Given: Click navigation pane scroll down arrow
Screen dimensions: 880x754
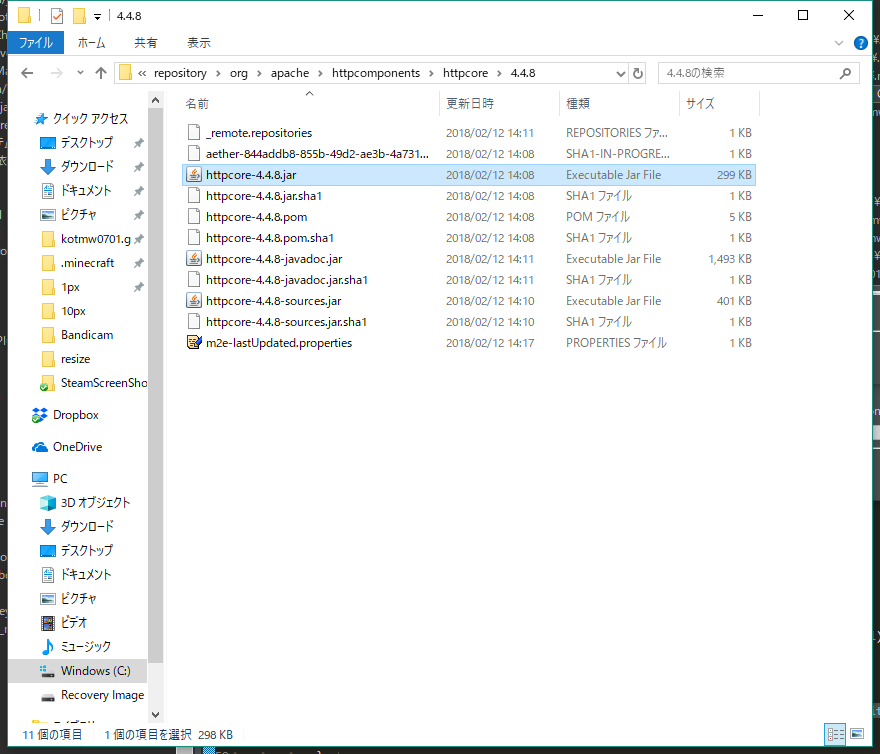Looking at the screenshot, I should (155, 715).
